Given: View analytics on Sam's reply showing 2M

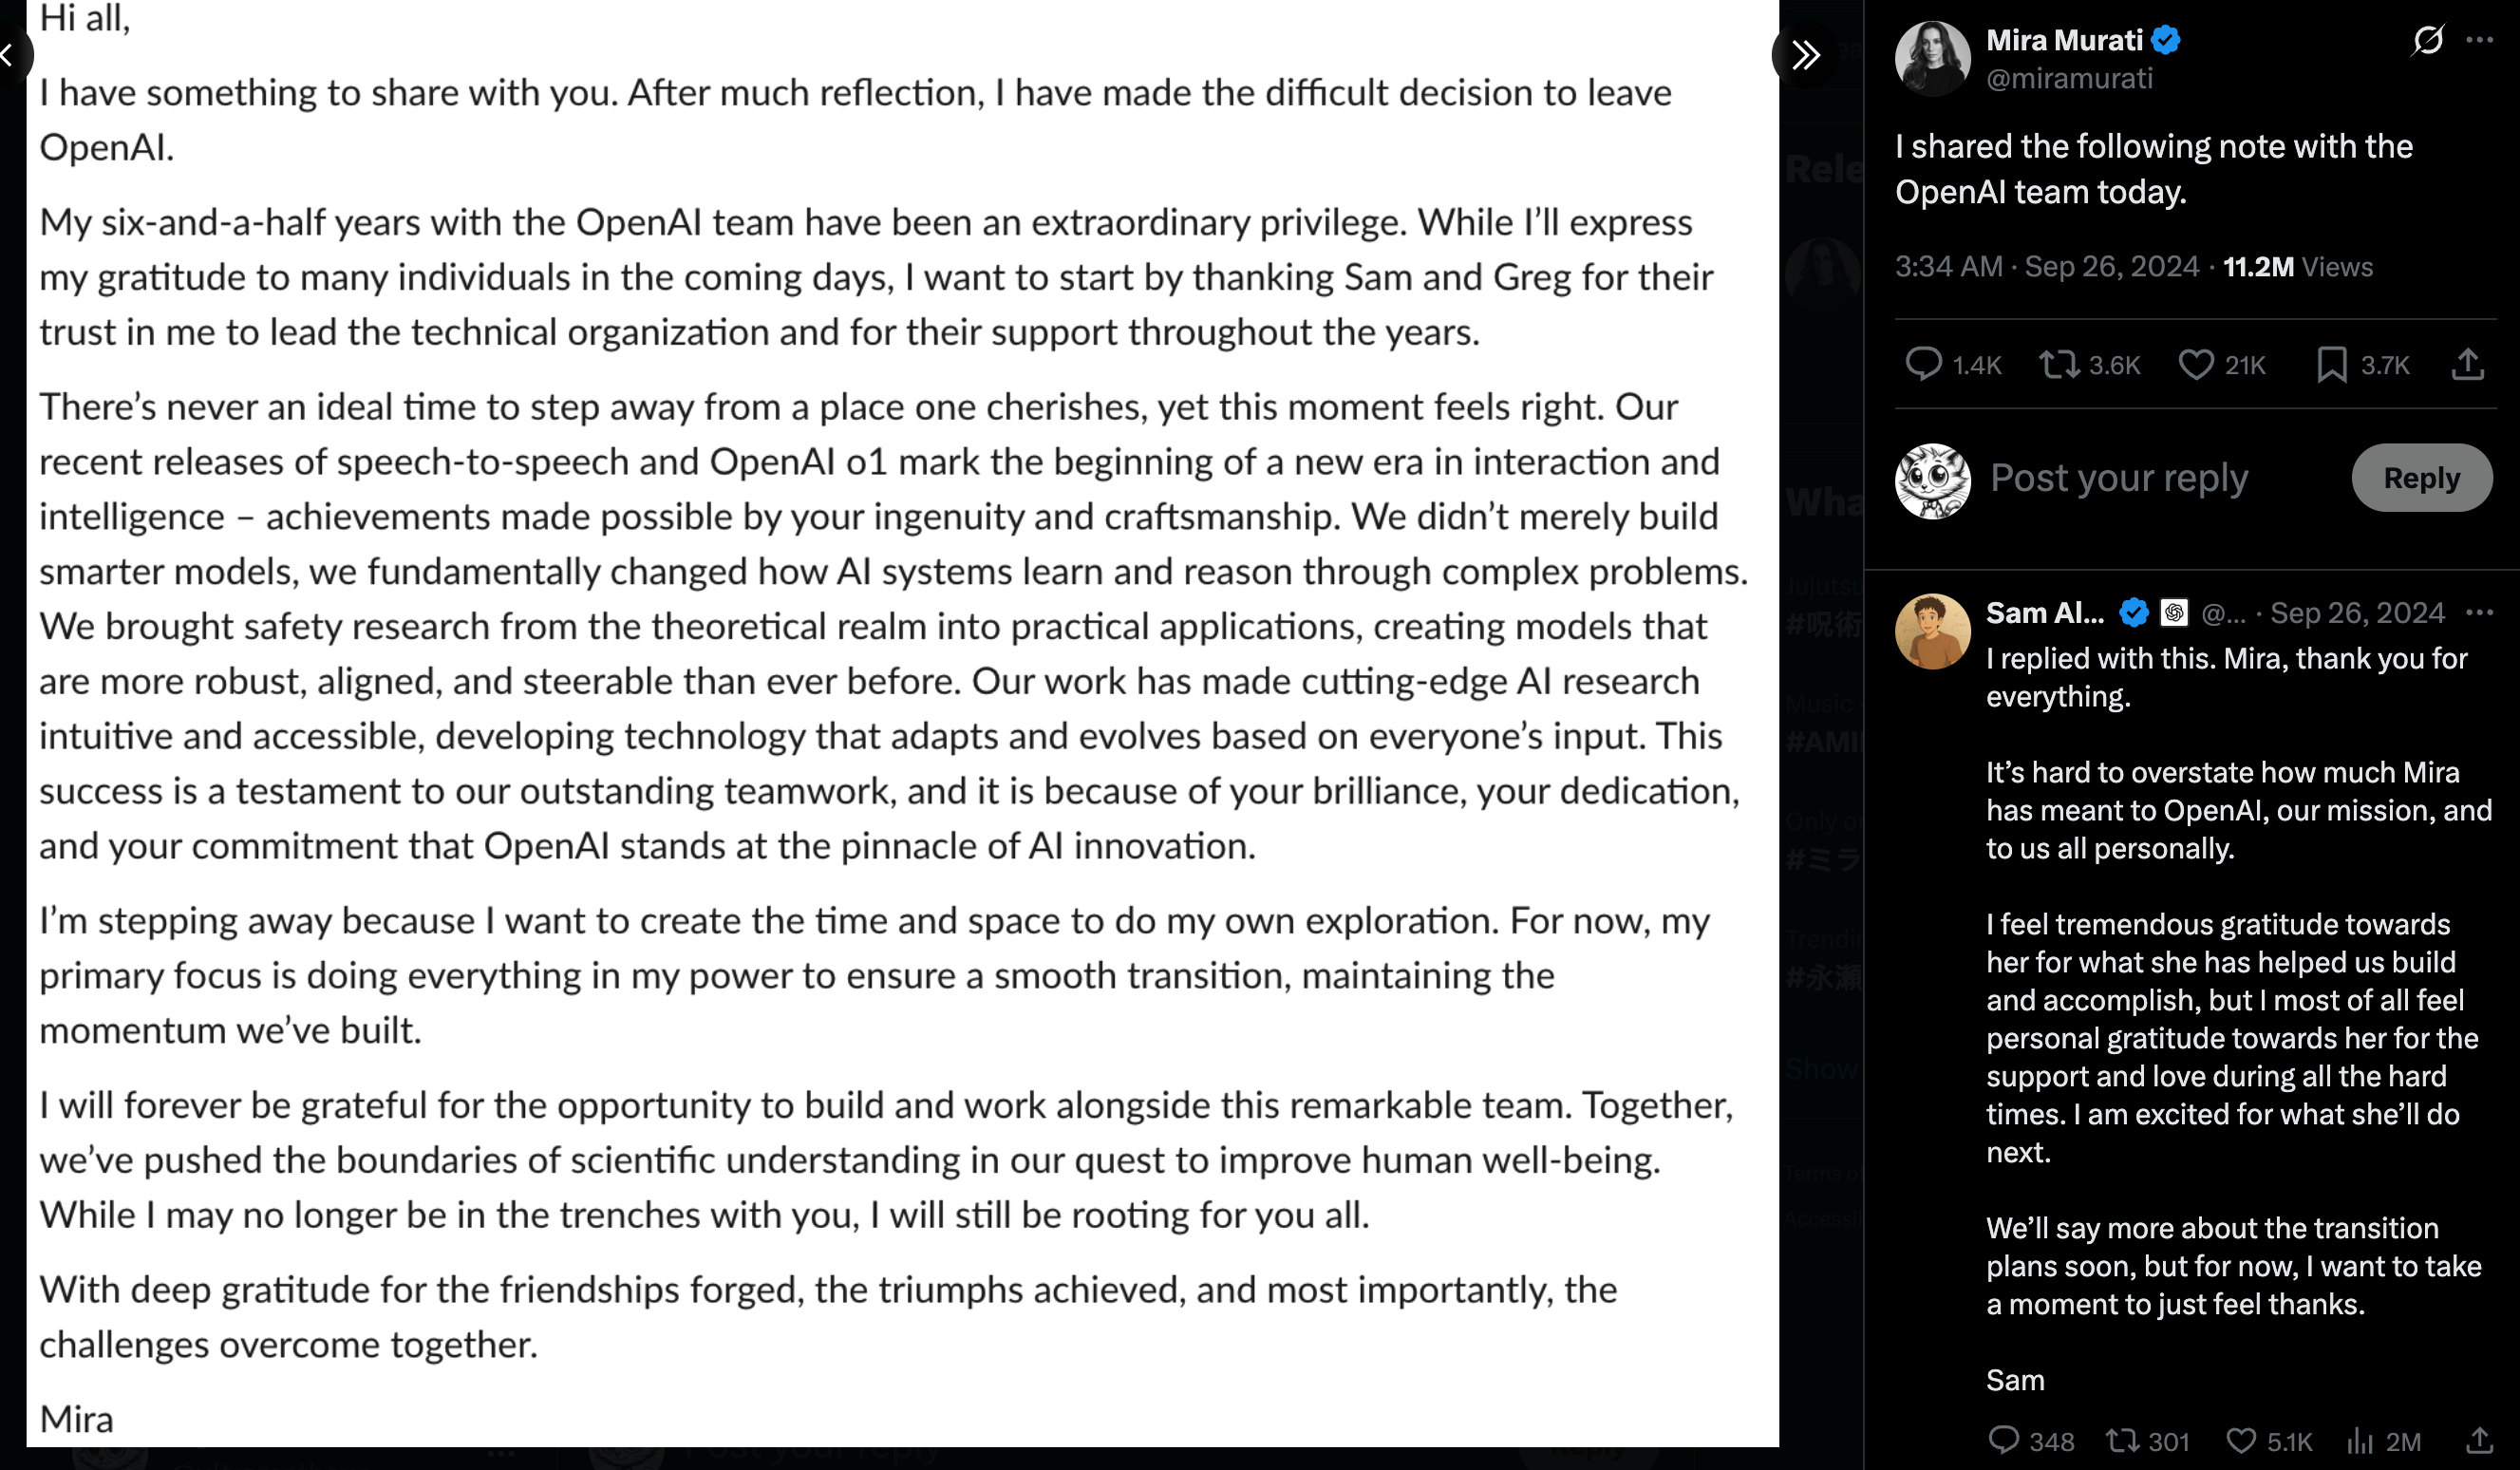Looking at the screenshot, I should (x=2360, y=1440).
